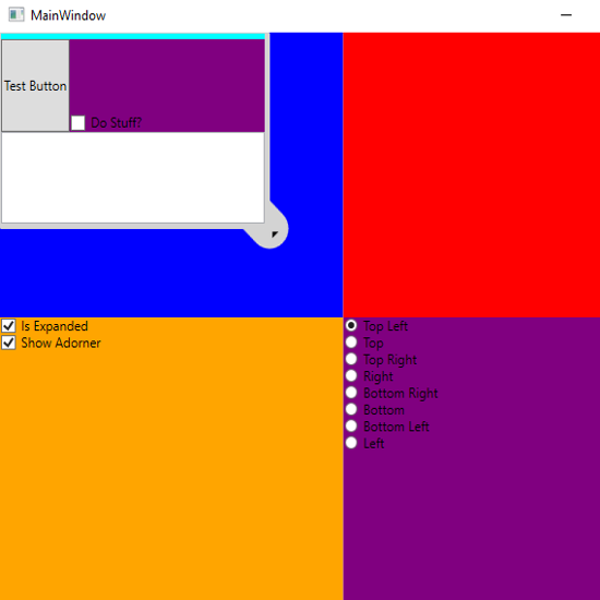Click the empty orange panel area

[x=170, y=470]
